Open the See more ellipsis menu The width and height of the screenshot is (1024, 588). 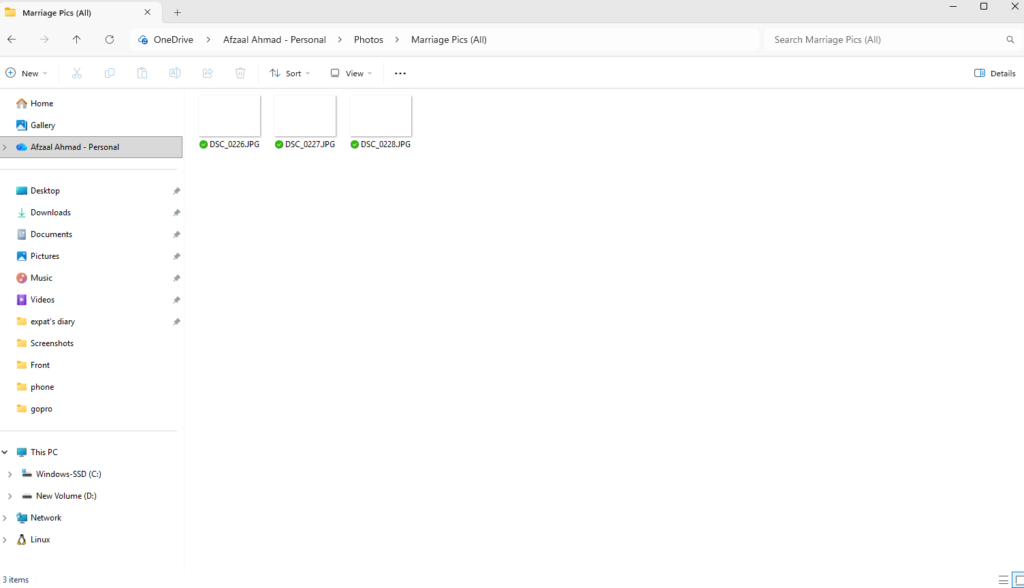[400, 73]
